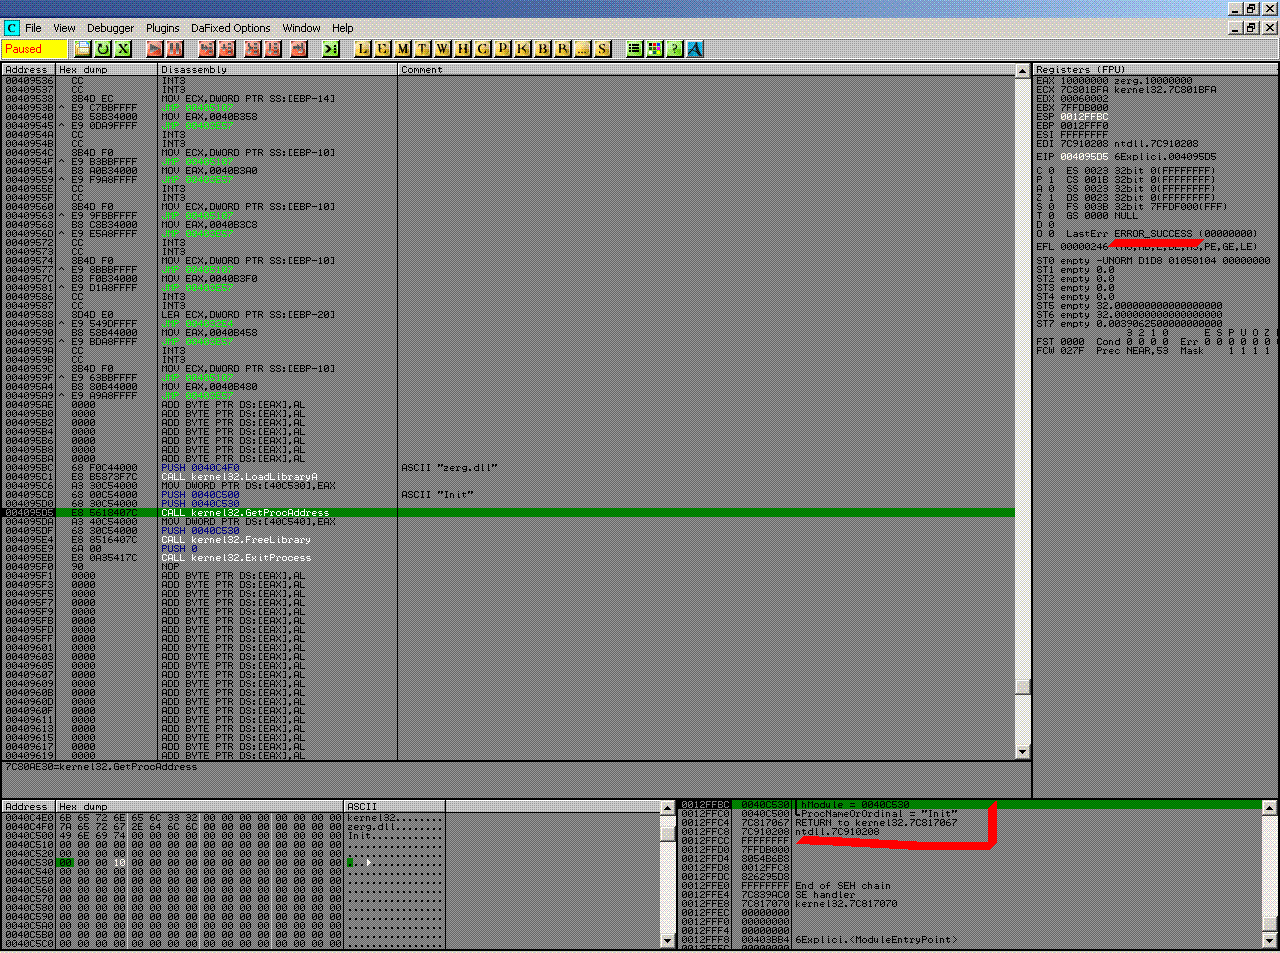Show the CPU window via the C icon
This screenshot has width=1280, height=953.
[483, 48]
